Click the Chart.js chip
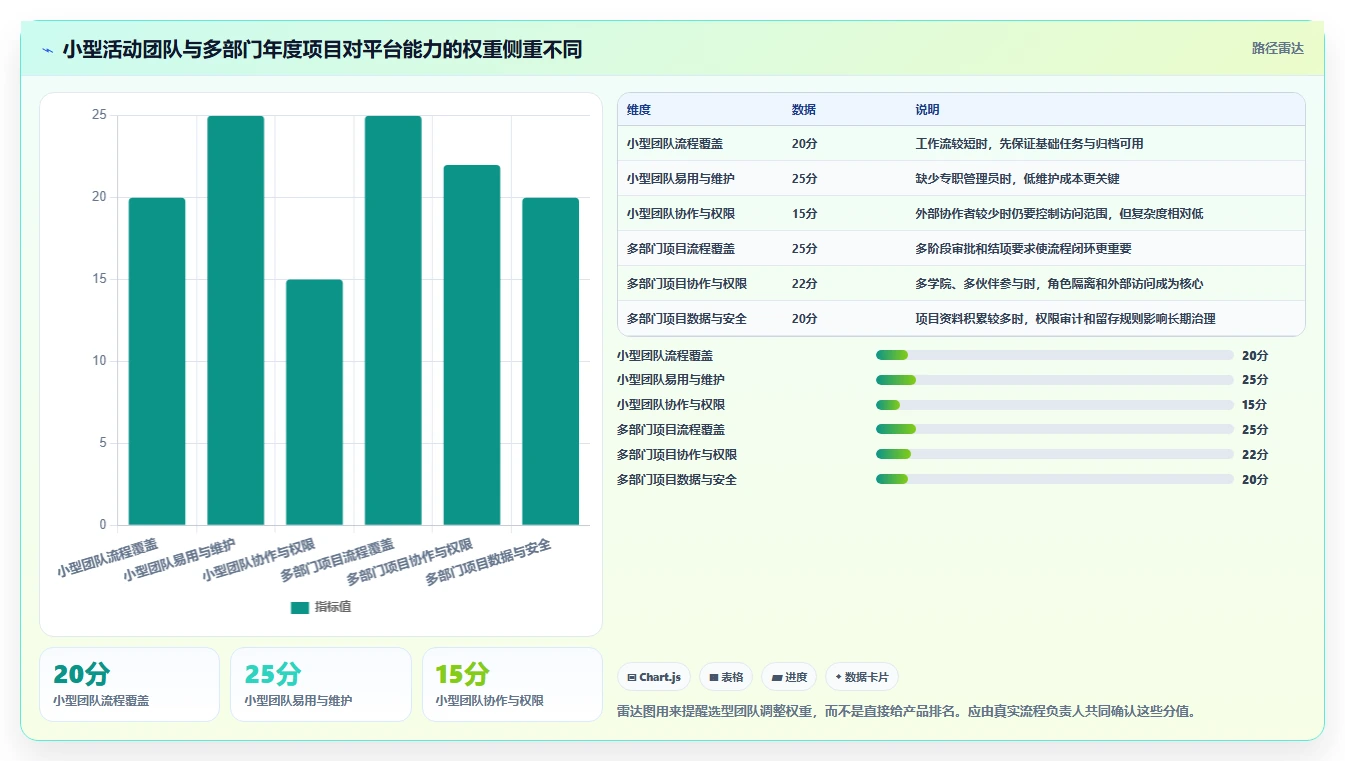The height and width of the screenshot is (761, 1345). click(654, 677)
